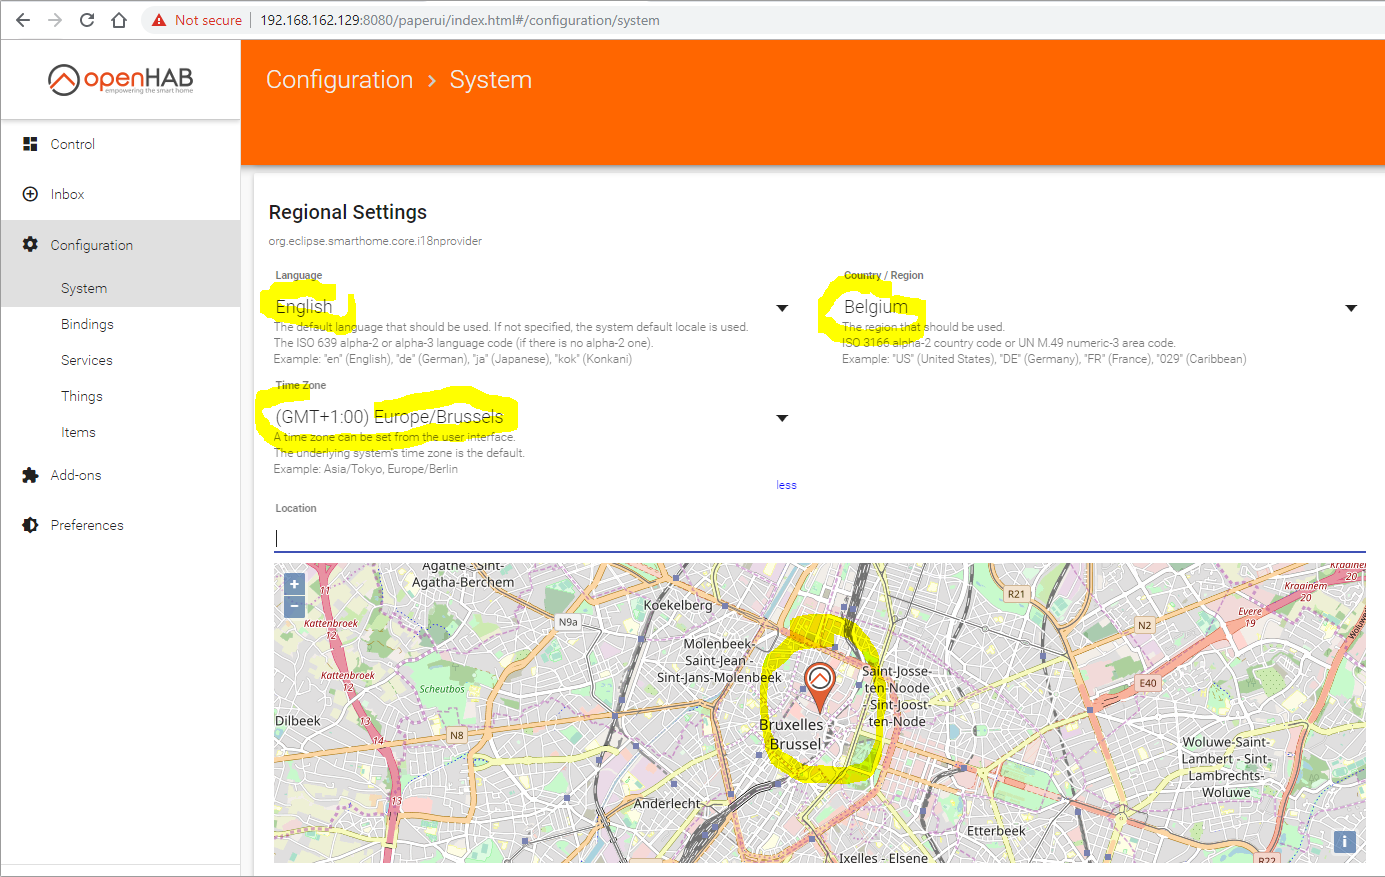
Task: Click the less link
Action: point(787,485)
